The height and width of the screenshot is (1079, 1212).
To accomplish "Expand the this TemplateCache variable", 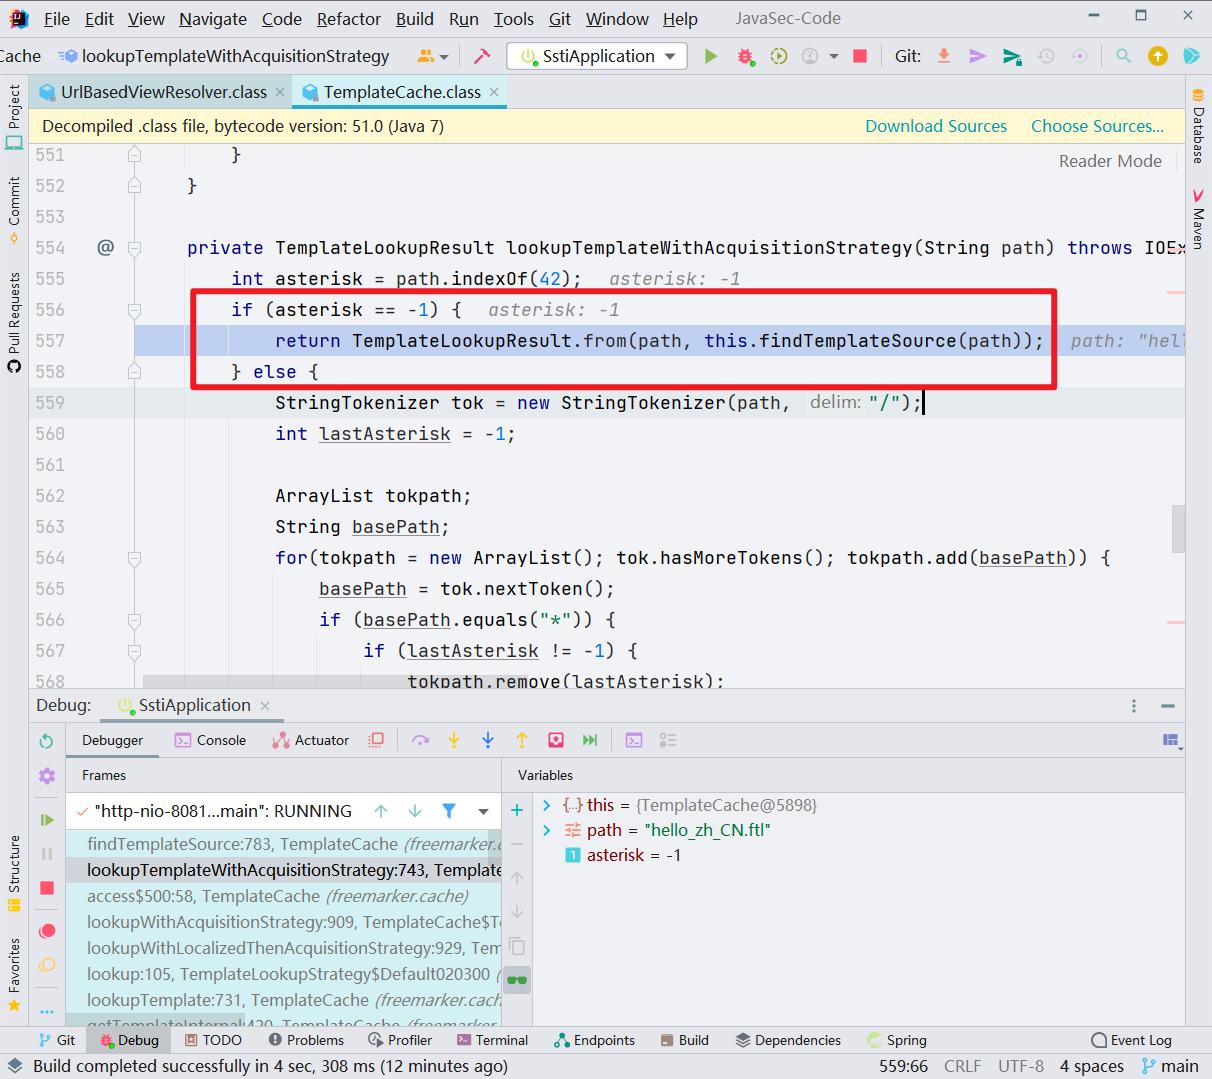I will tap(546, 805).
